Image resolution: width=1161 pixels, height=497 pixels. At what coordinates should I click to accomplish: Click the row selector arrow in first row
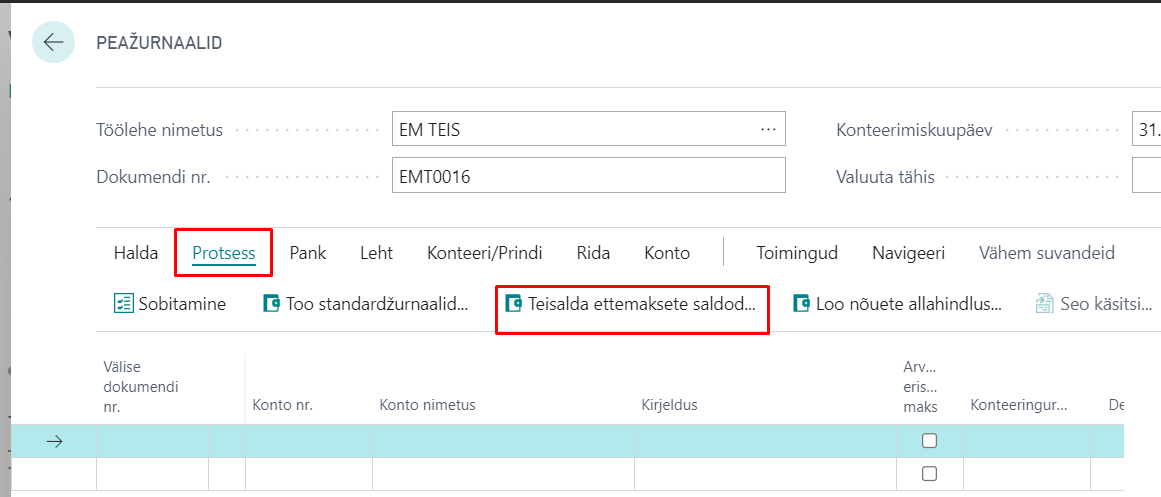[x=54, y=441]
